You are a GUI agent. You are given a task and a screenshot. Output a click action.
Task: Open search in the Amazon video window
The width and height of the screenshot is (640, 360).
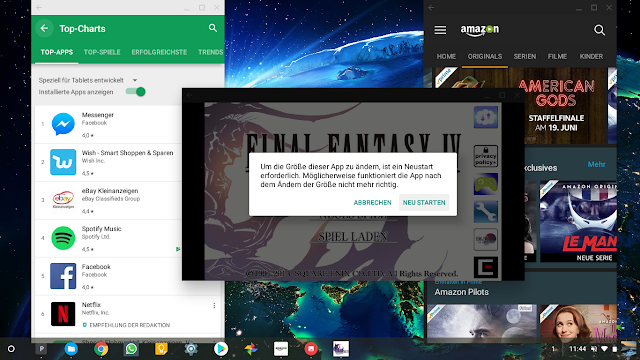(x=599, y=30)
